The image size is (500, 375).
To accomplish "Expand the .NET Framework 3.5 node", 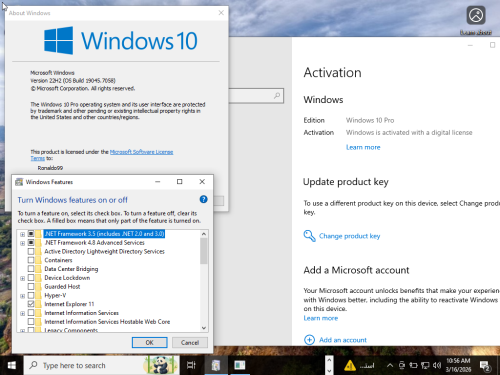I will [x=22, y=234].
